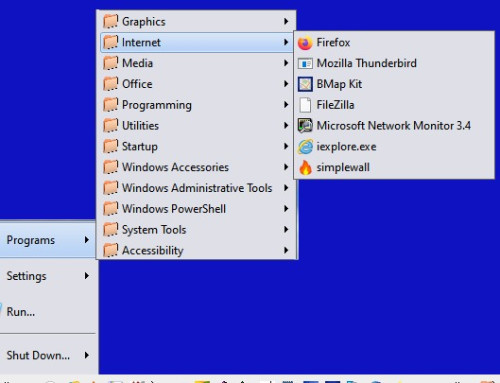Expand System Tools submenu arrow
Screen dimensions: 500x383
[x=286, y=229]
